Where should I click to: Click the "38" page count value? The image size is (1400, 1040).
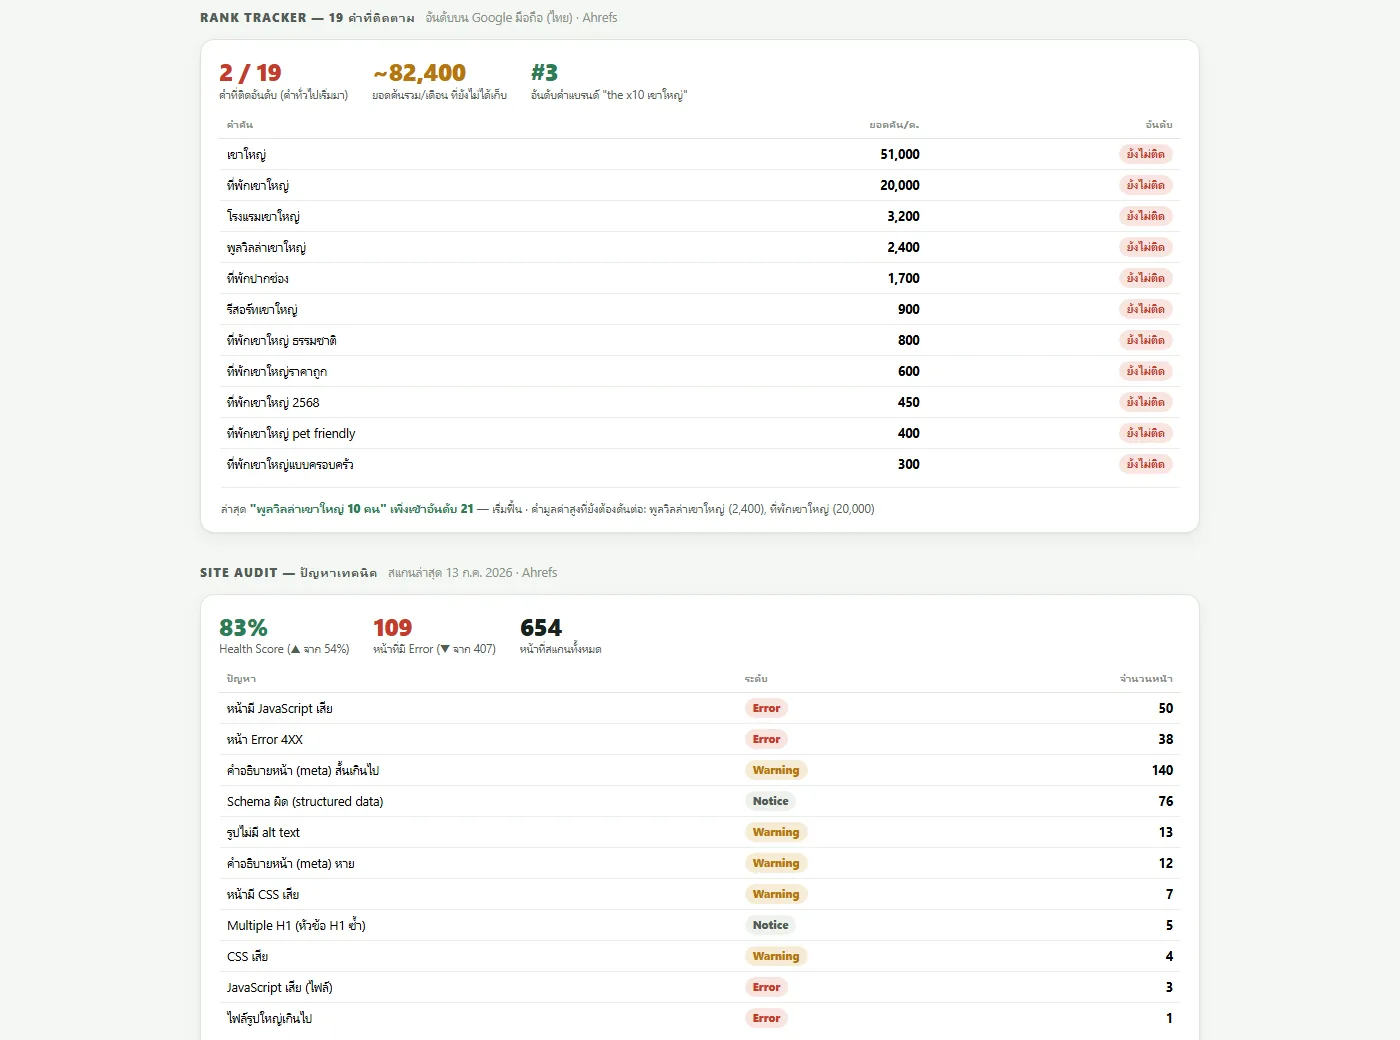1166,739
